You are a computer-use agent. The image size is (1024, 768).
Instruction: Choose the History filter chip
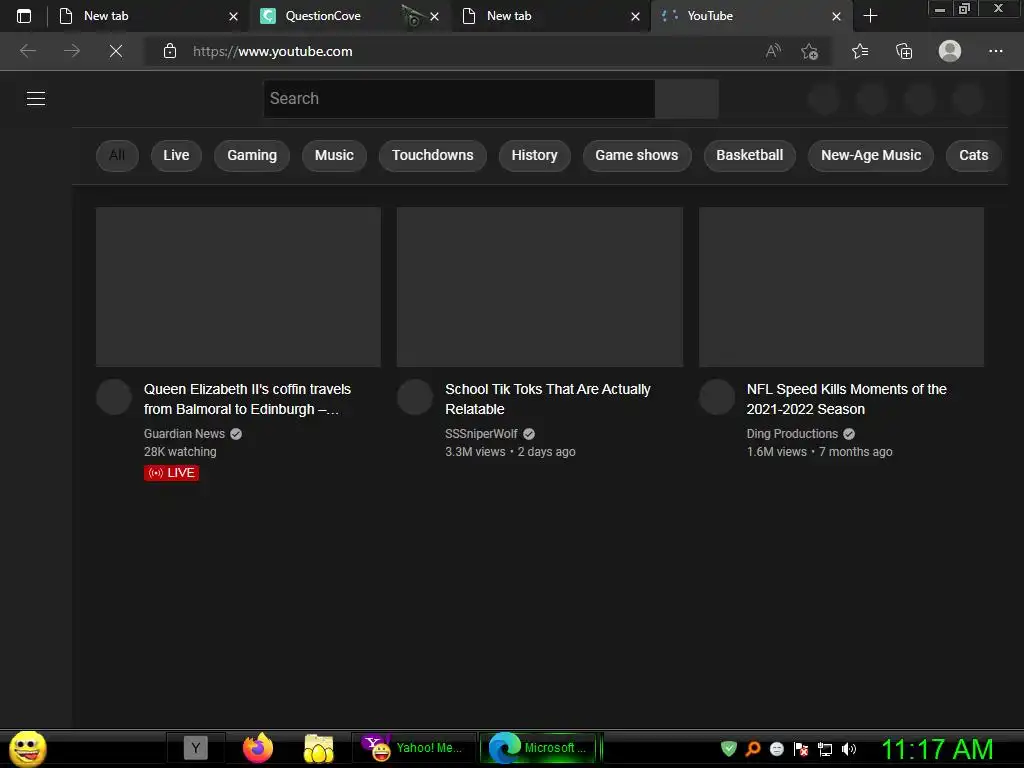[x=534, y=155]
